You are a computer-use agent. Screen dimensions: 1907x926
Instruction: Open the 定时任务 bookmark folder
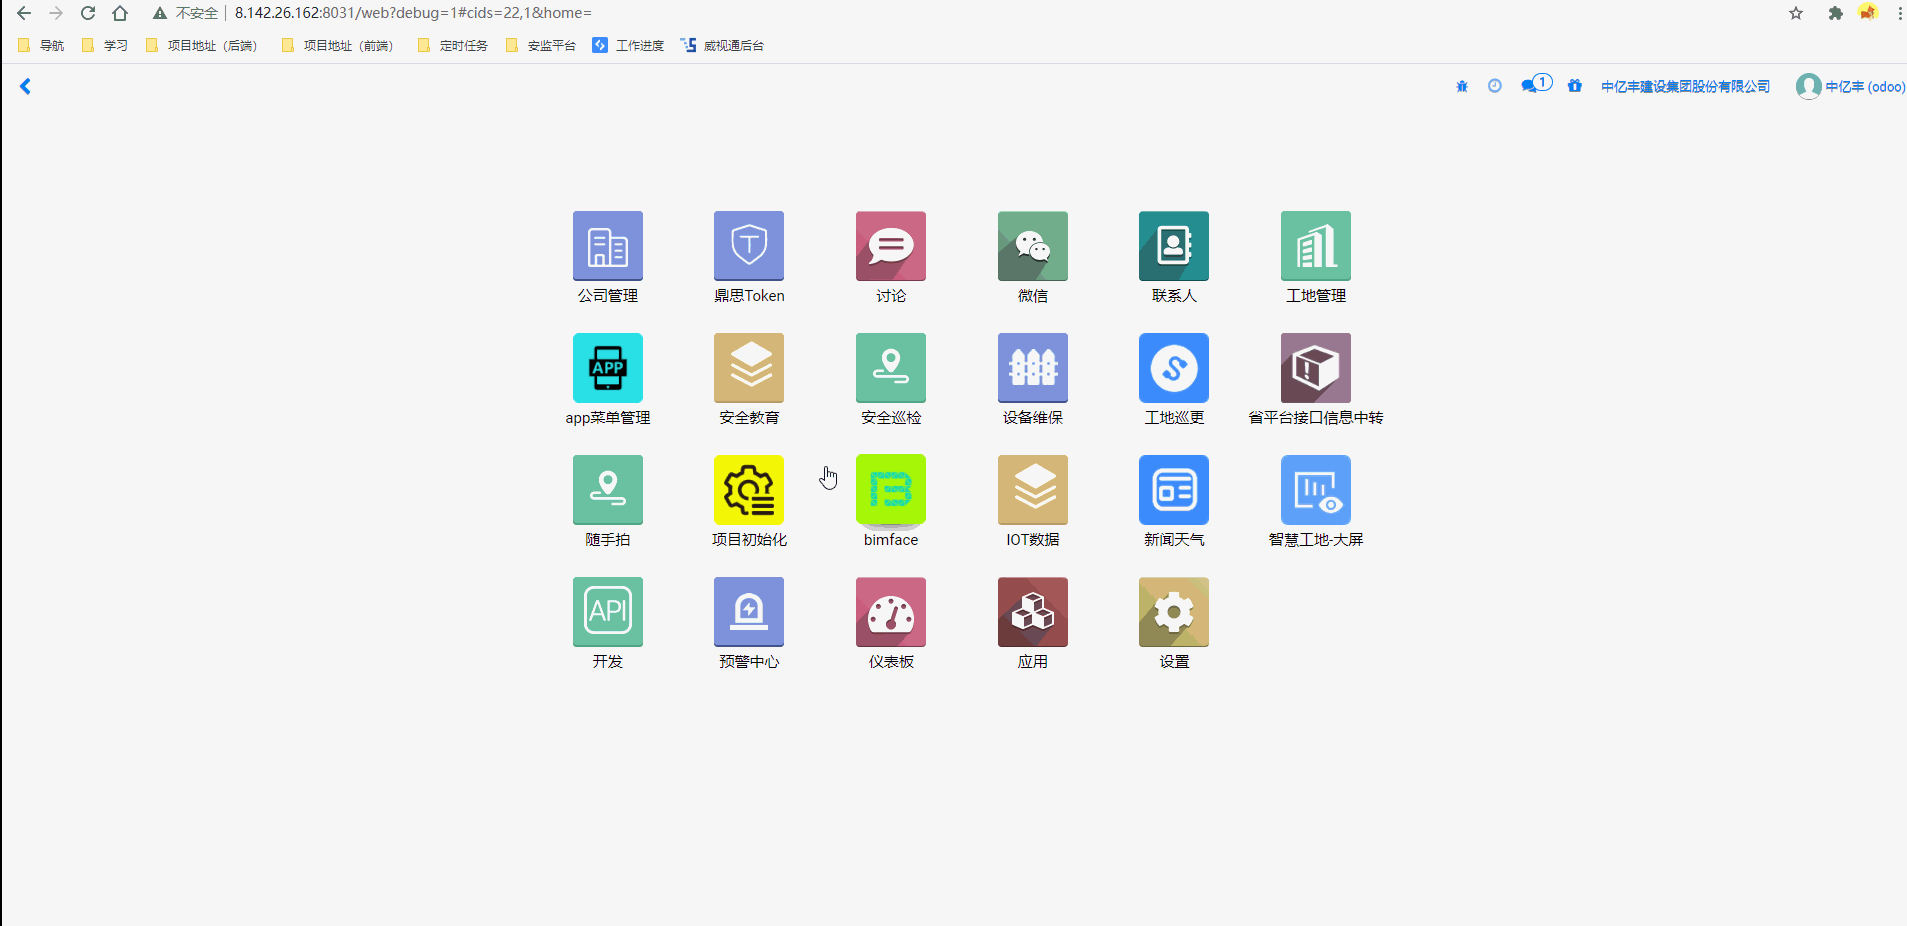tap(453, 45)
